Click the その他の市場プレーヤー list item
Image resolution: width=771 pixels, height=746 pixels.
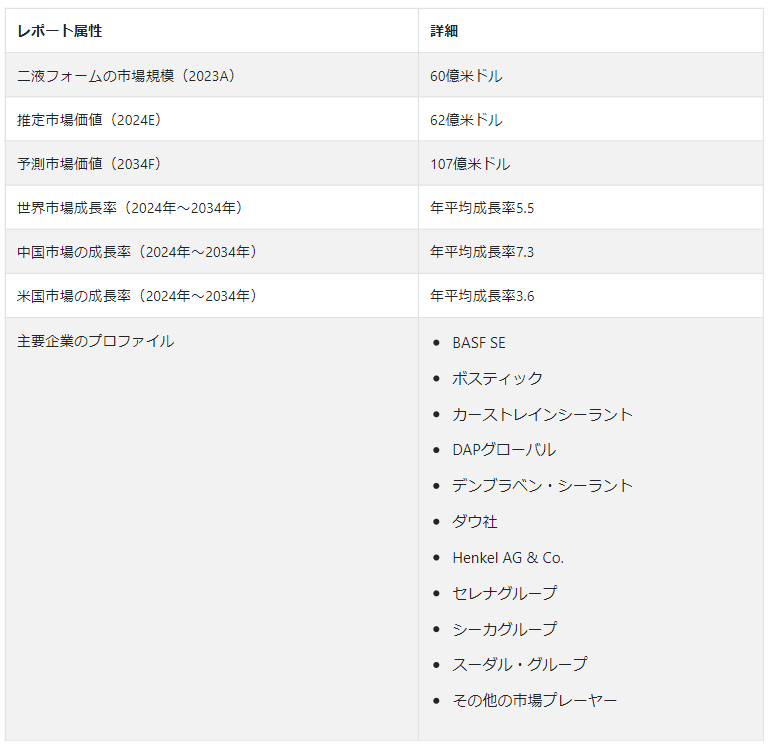(534, 700)
